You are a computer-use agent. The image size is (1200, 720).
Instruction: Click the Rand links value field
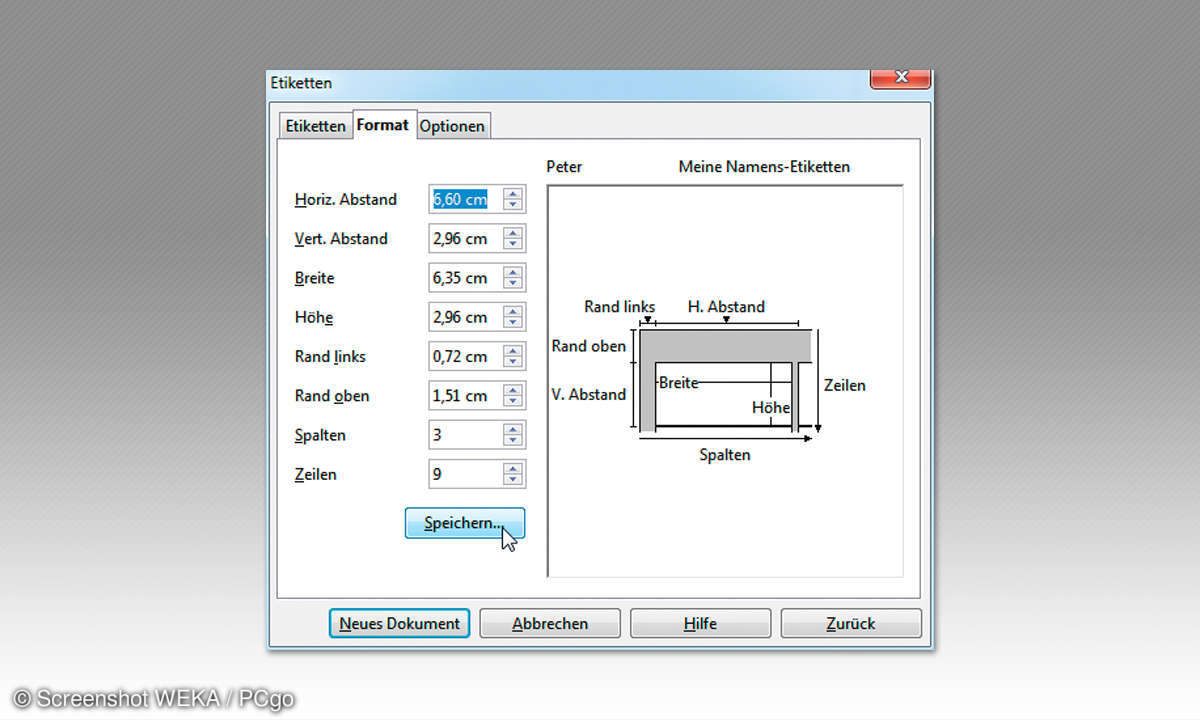coord(464,356)
